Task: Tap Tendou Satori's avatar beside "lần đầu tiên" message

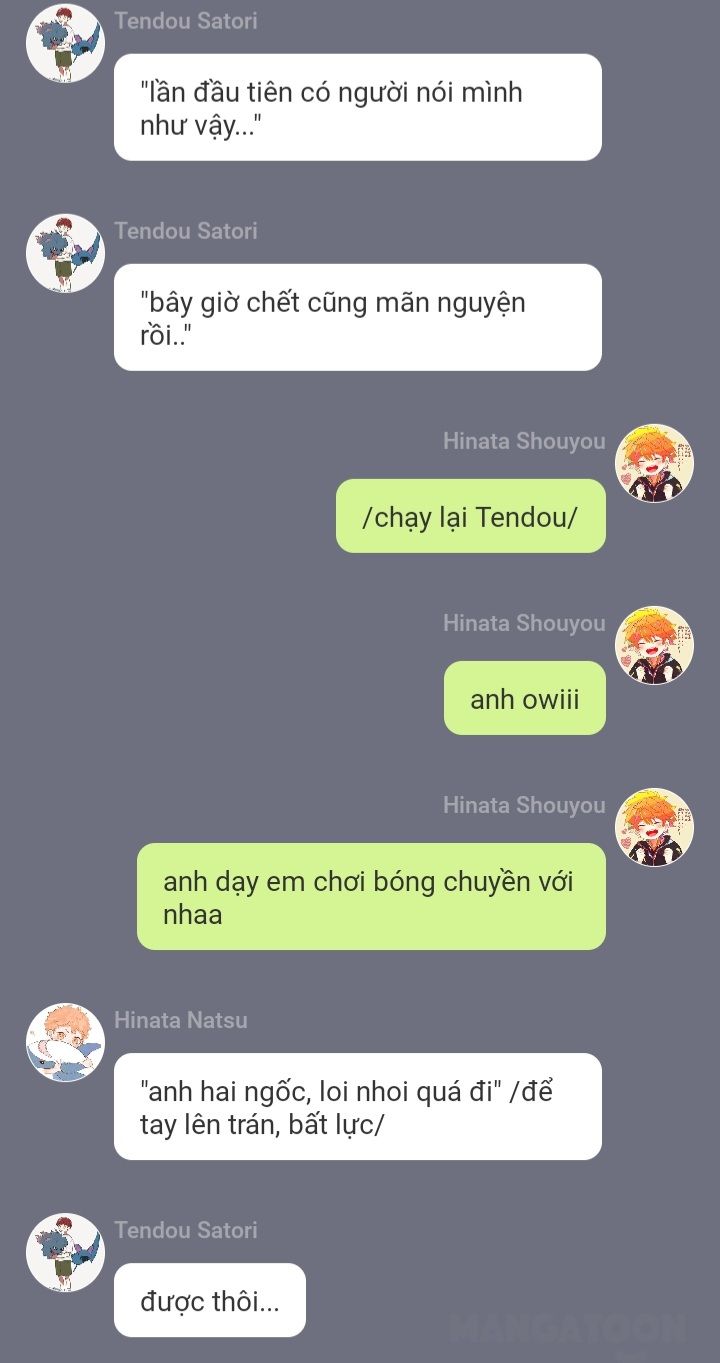Action: click(x=65, y=43)
